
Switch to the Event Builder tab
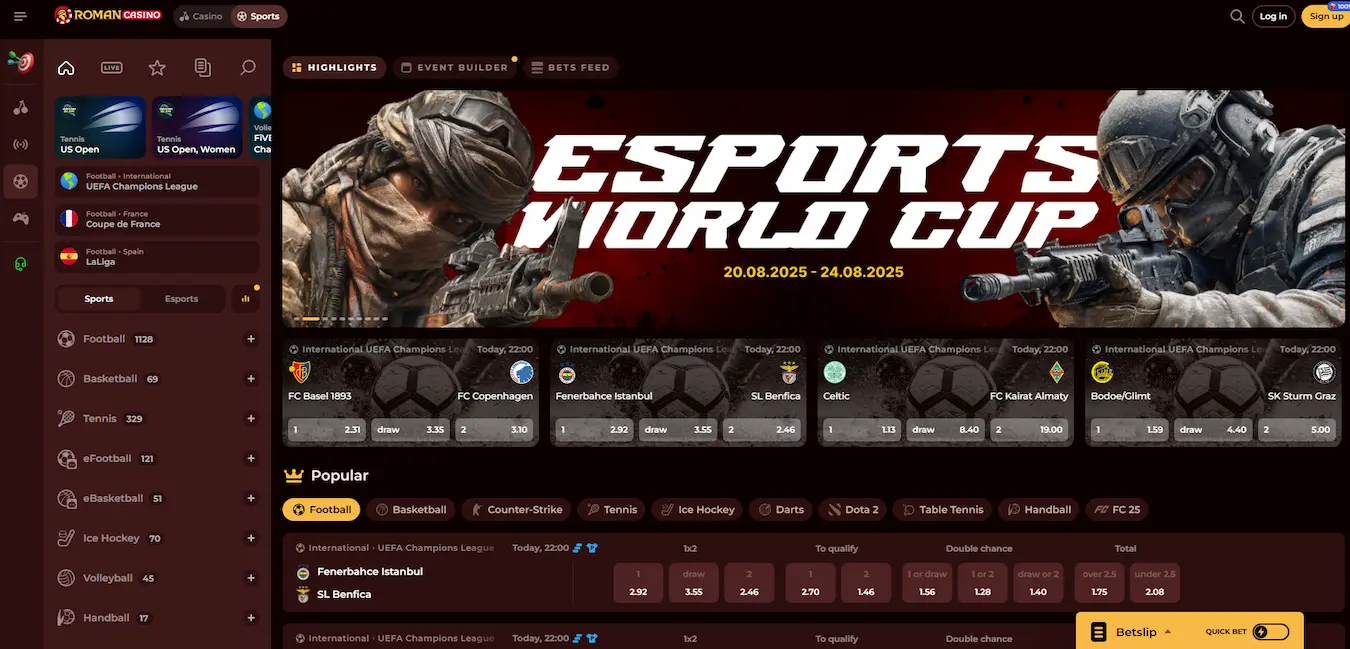point(456,67)
